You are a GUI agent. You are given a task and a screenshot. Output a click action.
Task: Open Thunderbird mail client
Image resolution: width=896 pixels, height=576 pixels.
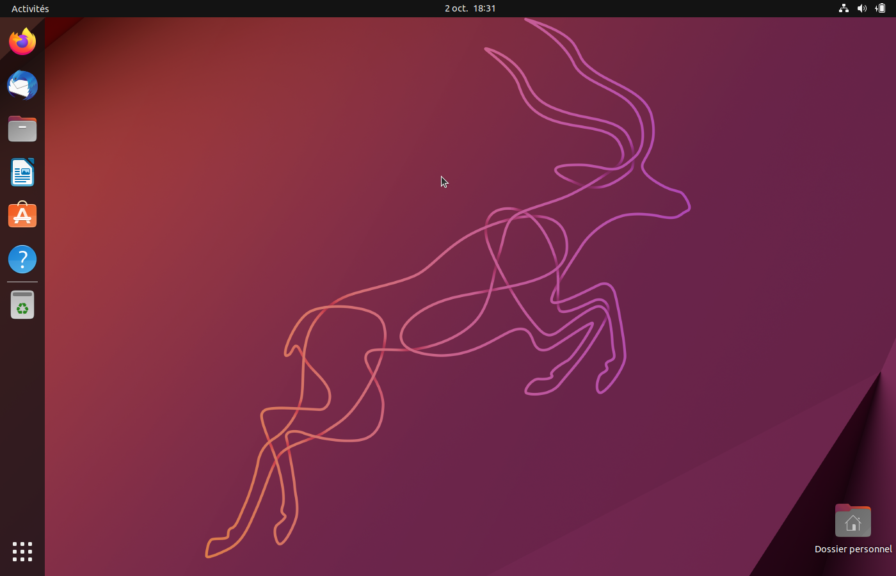(x=22, y=86)
